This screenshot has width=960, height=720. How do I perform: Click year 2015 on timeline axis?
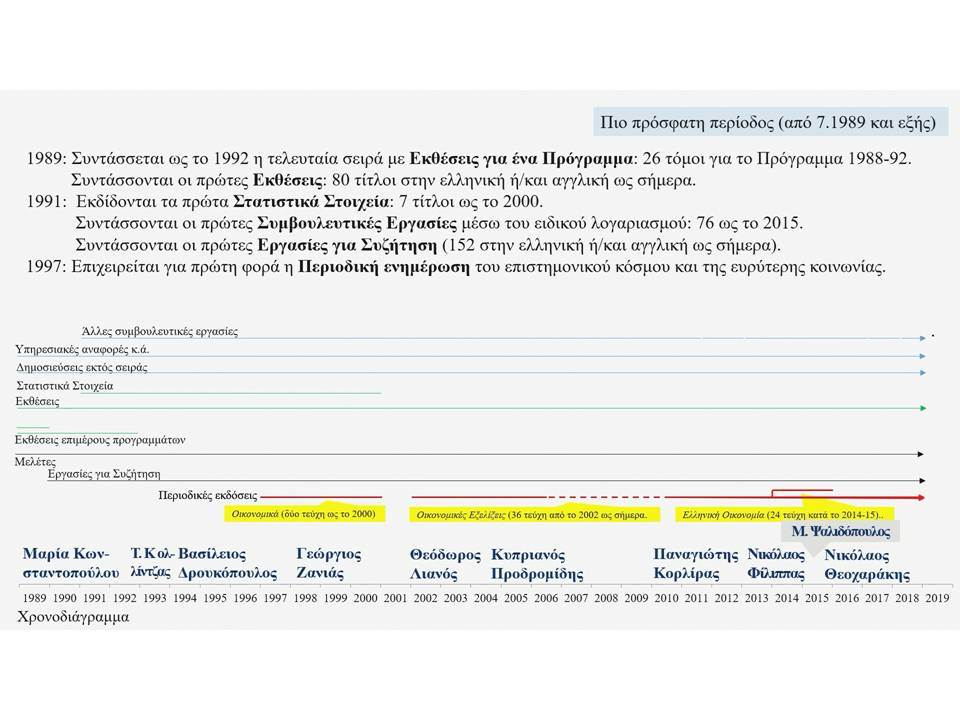pos(817,598)
